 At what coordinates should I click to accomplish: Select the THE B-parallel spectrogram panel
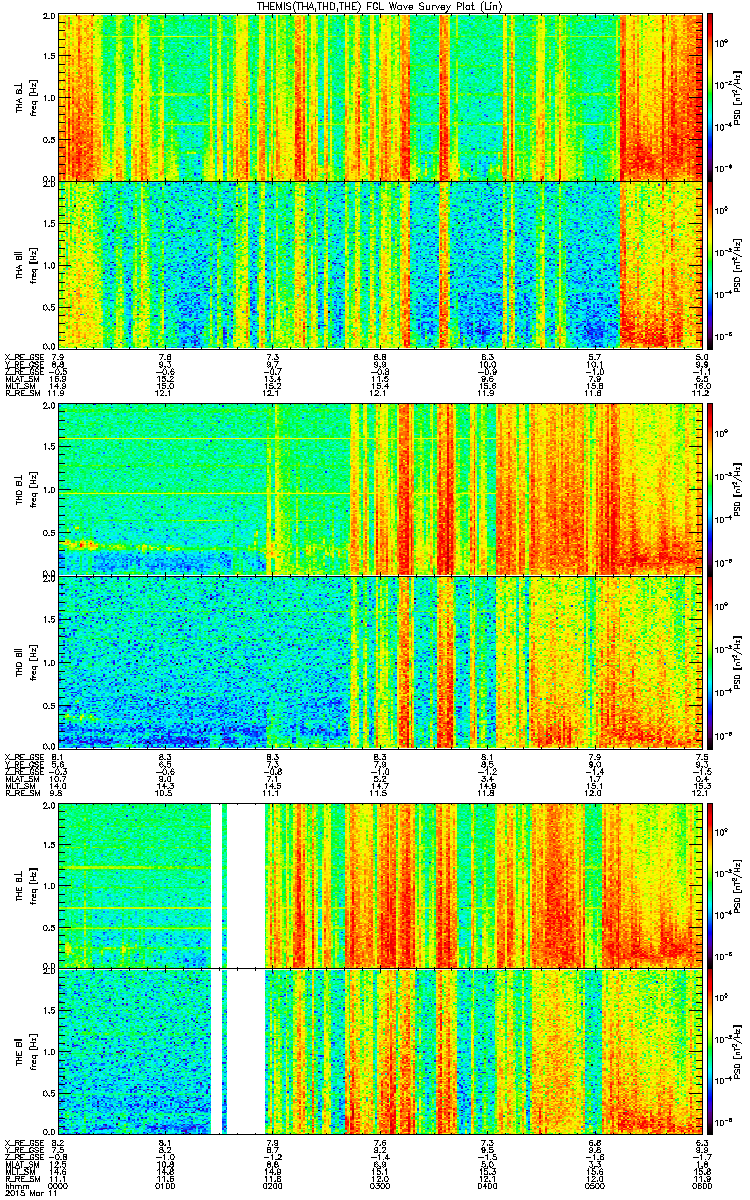coord(380,1050)
